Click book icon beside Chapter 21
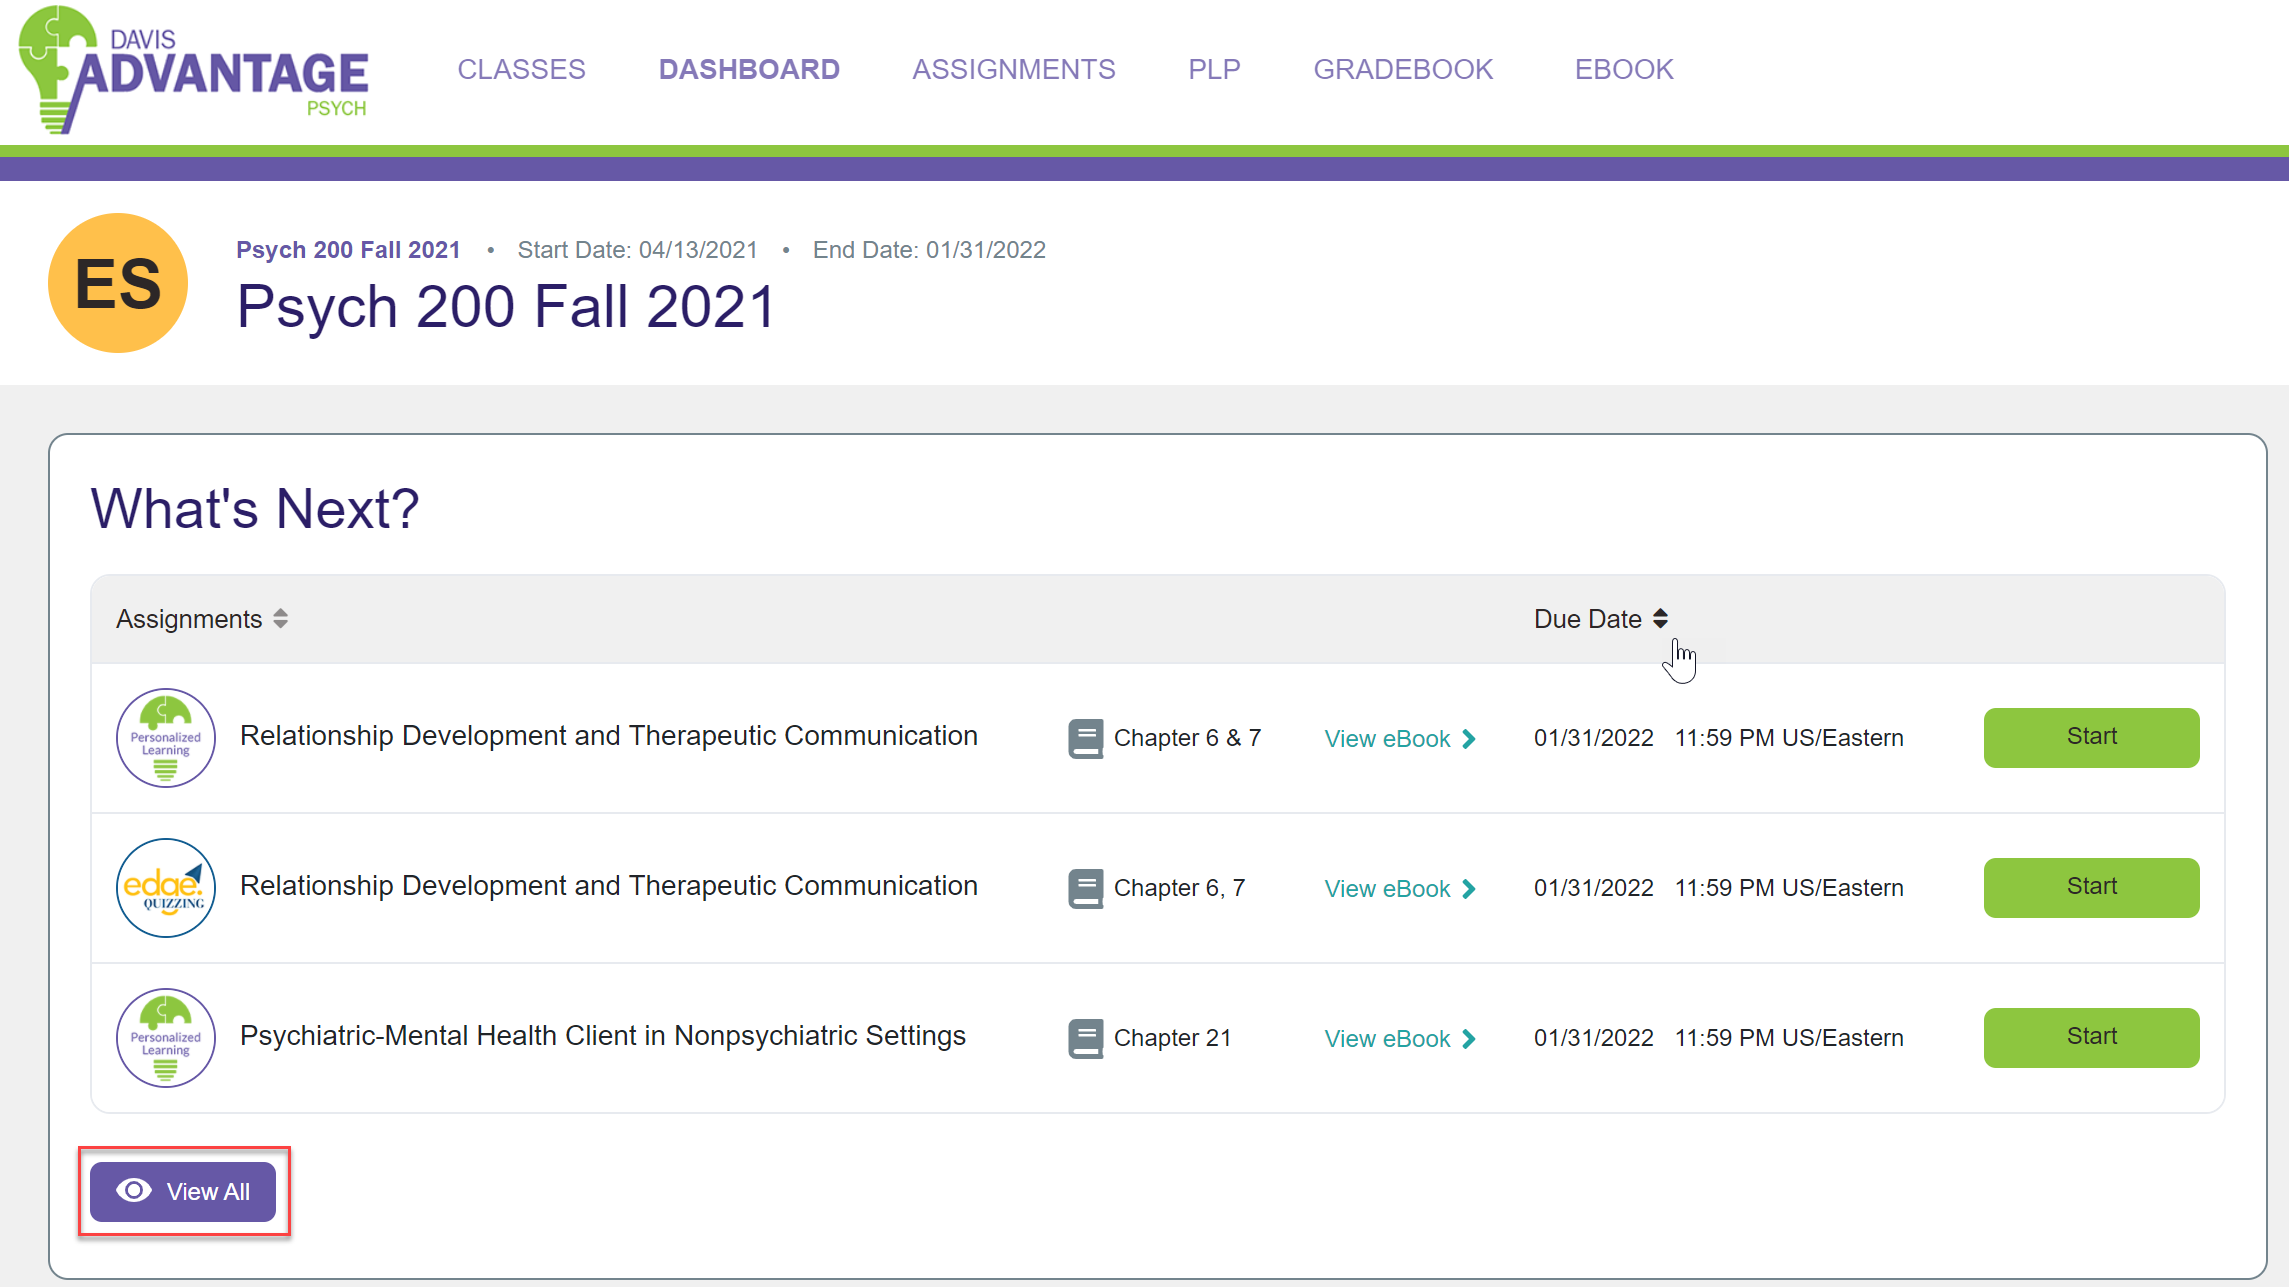This screenshot has height=1287, width=2289. (x=1085, y=1039)
